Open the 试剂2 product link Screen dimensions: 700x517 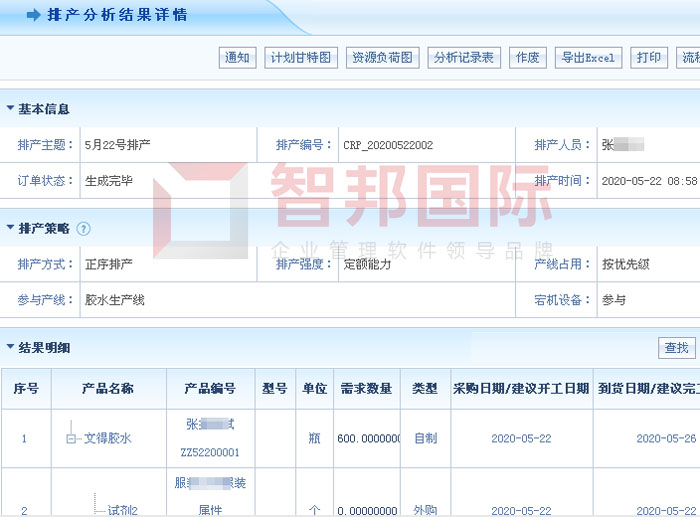(x=122, y=510)
